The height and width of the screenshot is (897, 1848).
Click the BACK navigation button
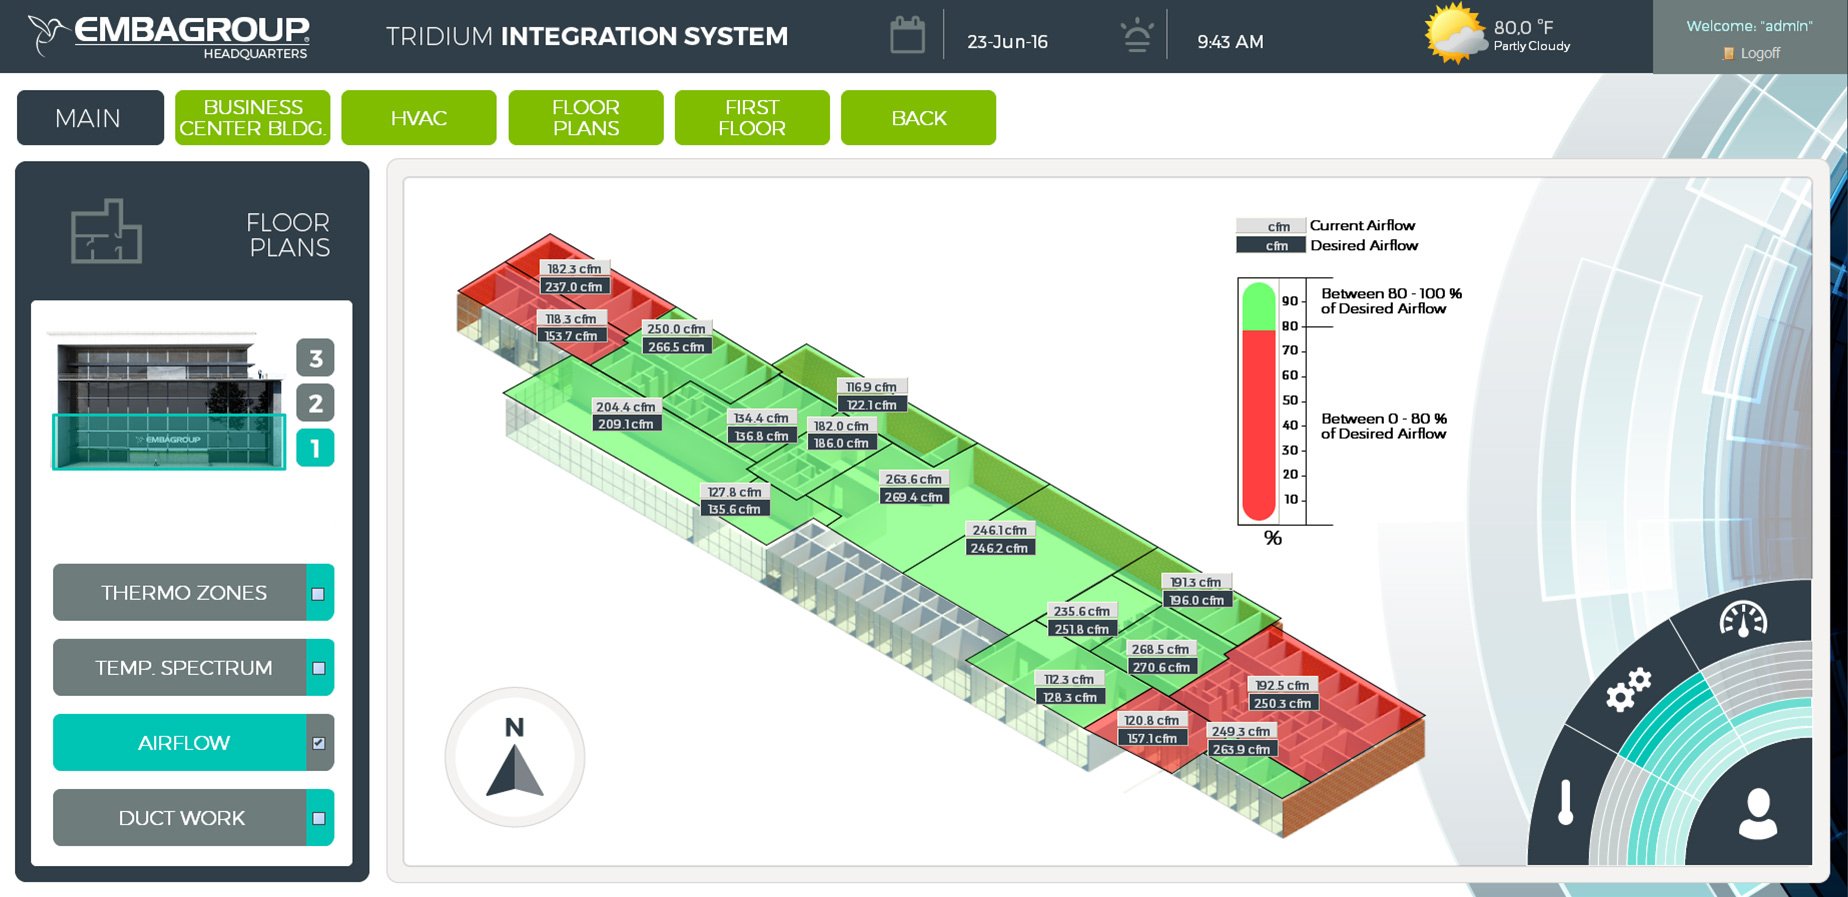click(x=918, y=118)
